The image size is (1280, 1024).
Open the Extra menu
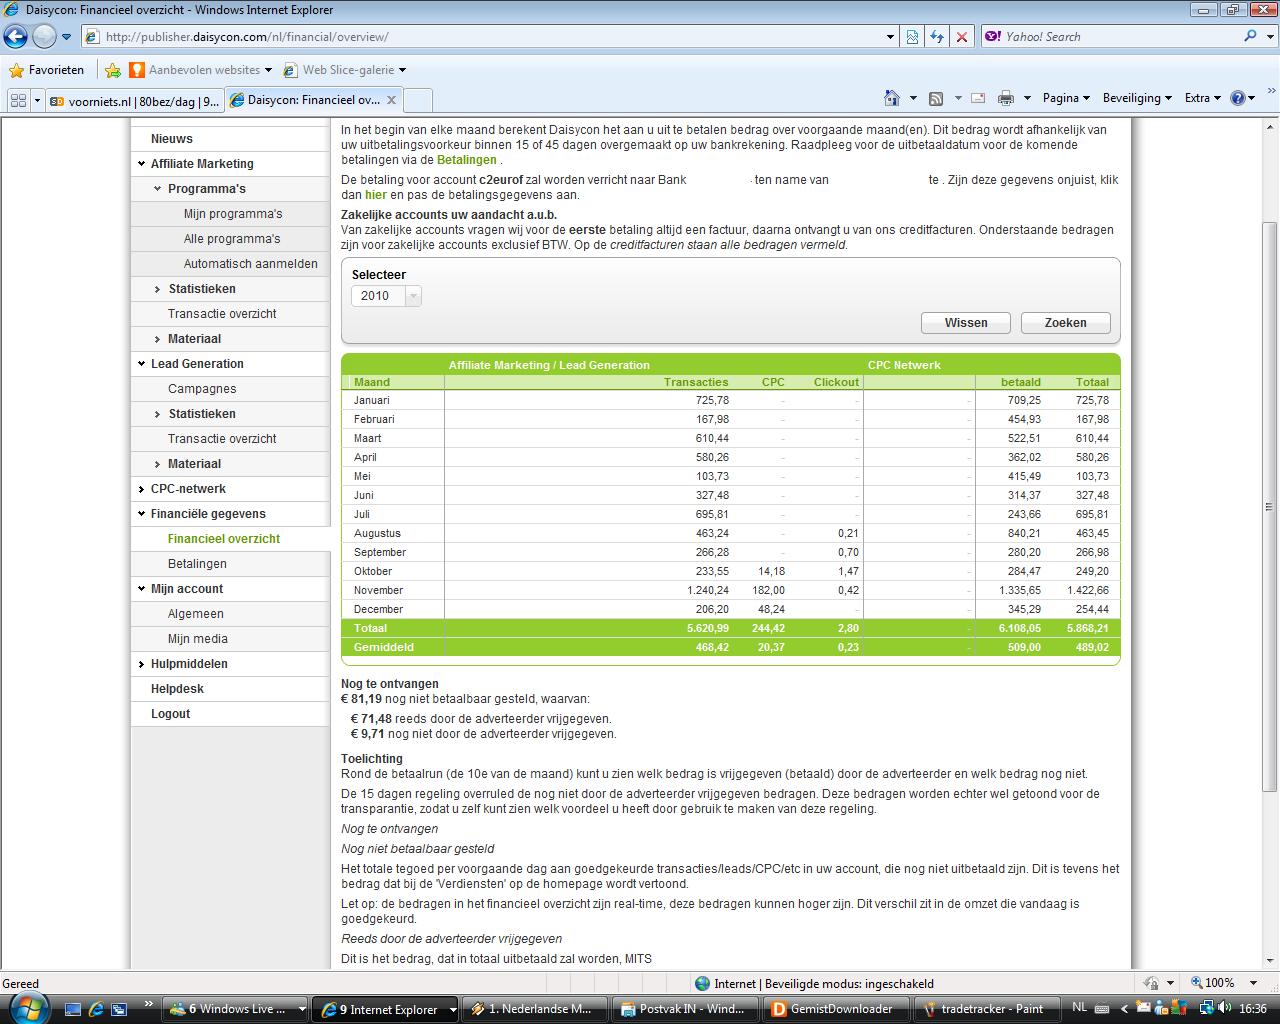pyautogui.click(x=1203, y=98)
